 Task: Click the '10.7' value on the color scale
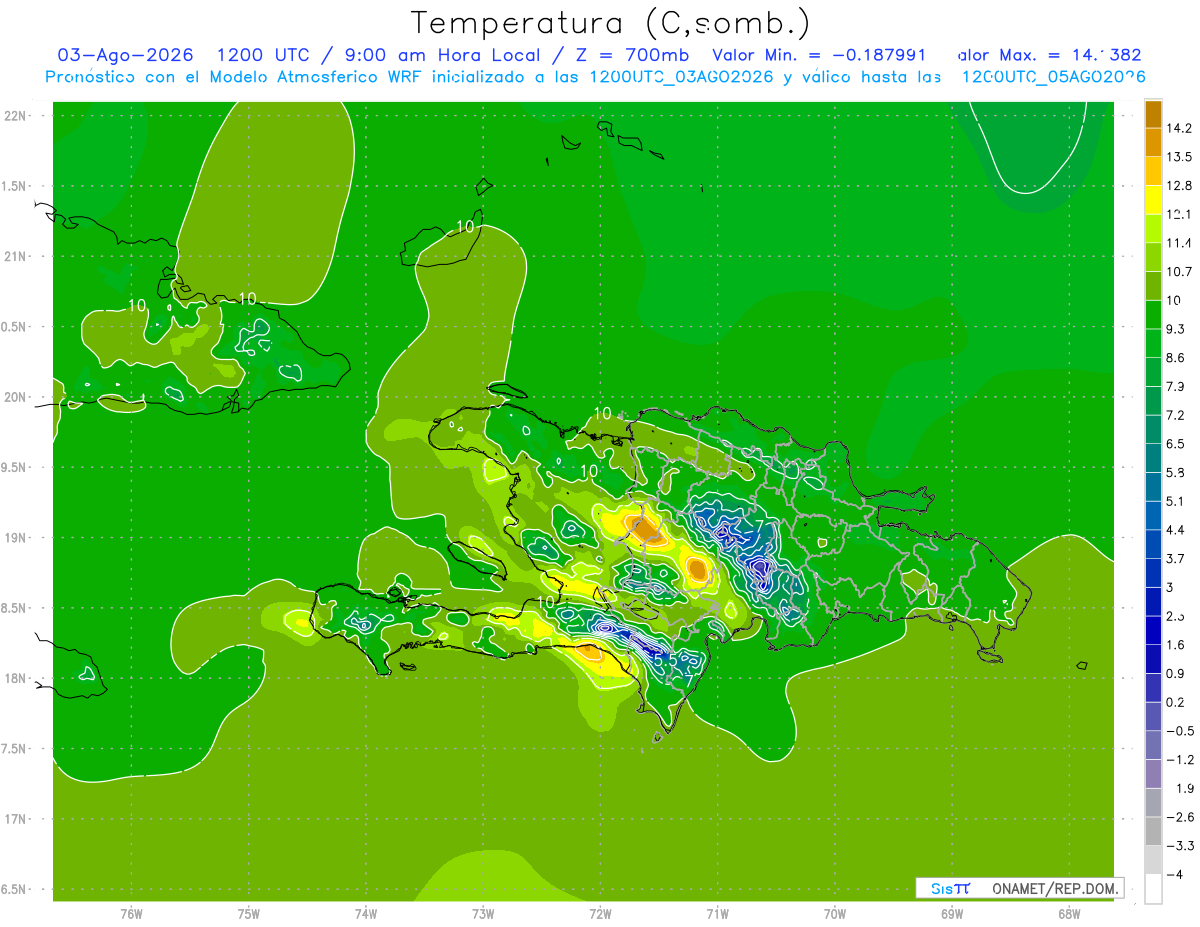click(1180, 272)
